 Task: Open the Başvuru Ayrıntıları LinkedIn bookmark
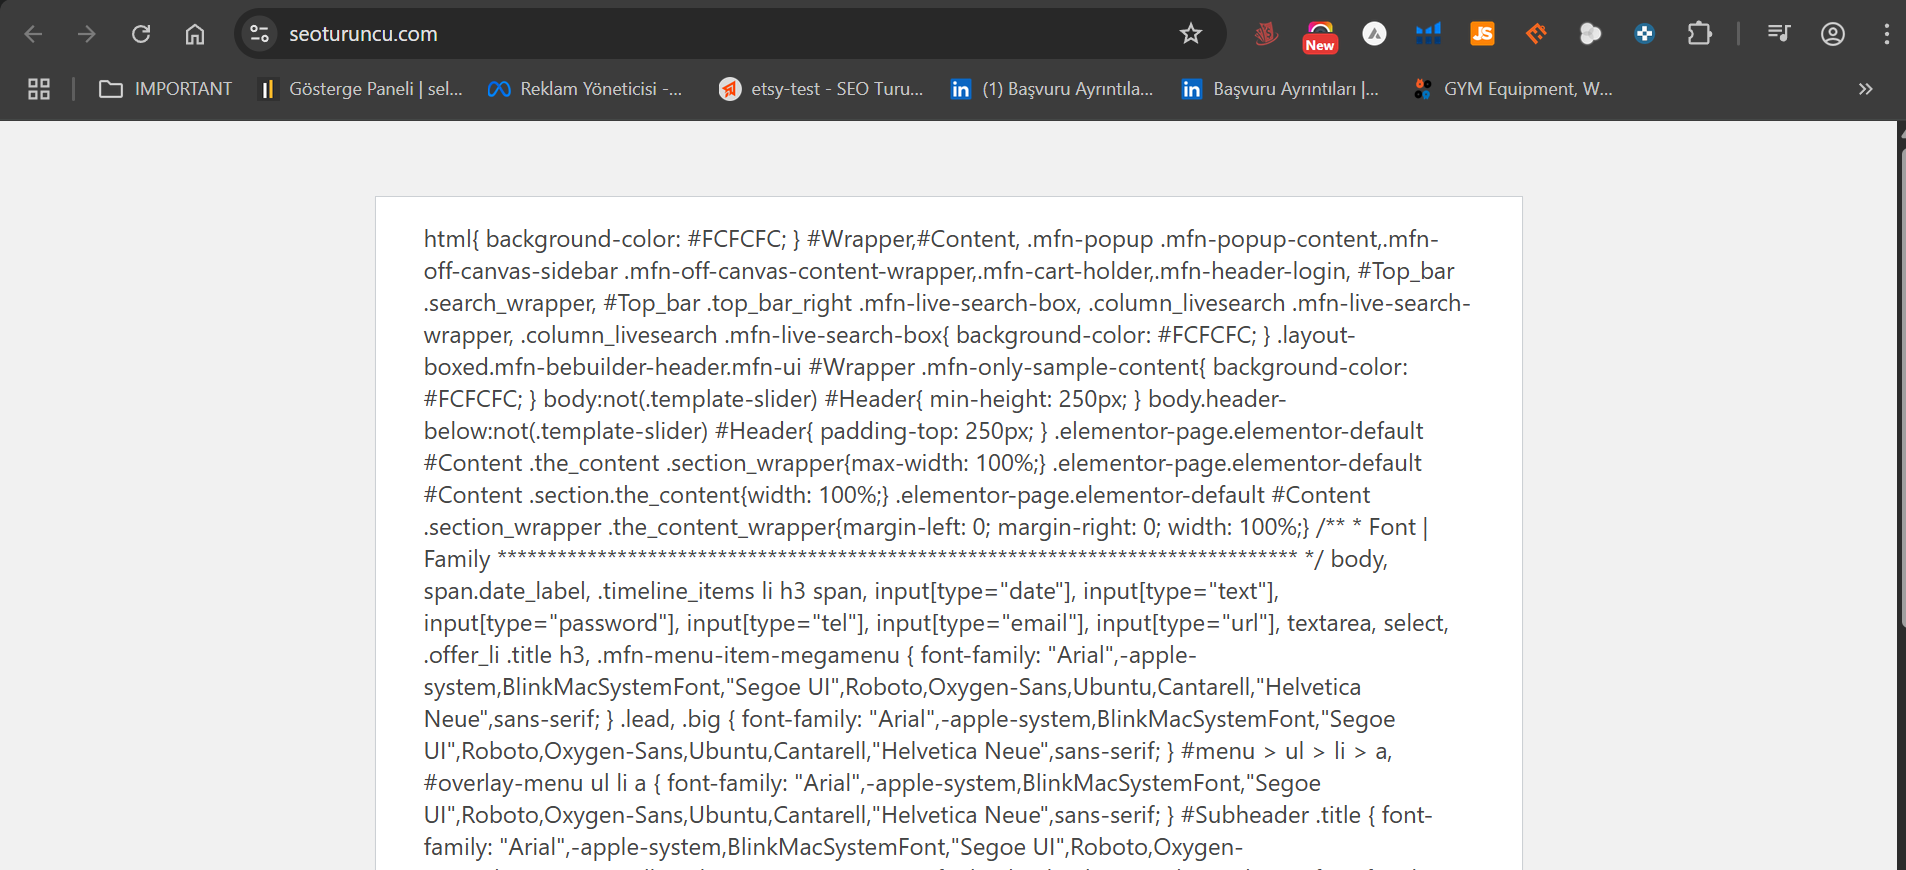coord(1281,89)
